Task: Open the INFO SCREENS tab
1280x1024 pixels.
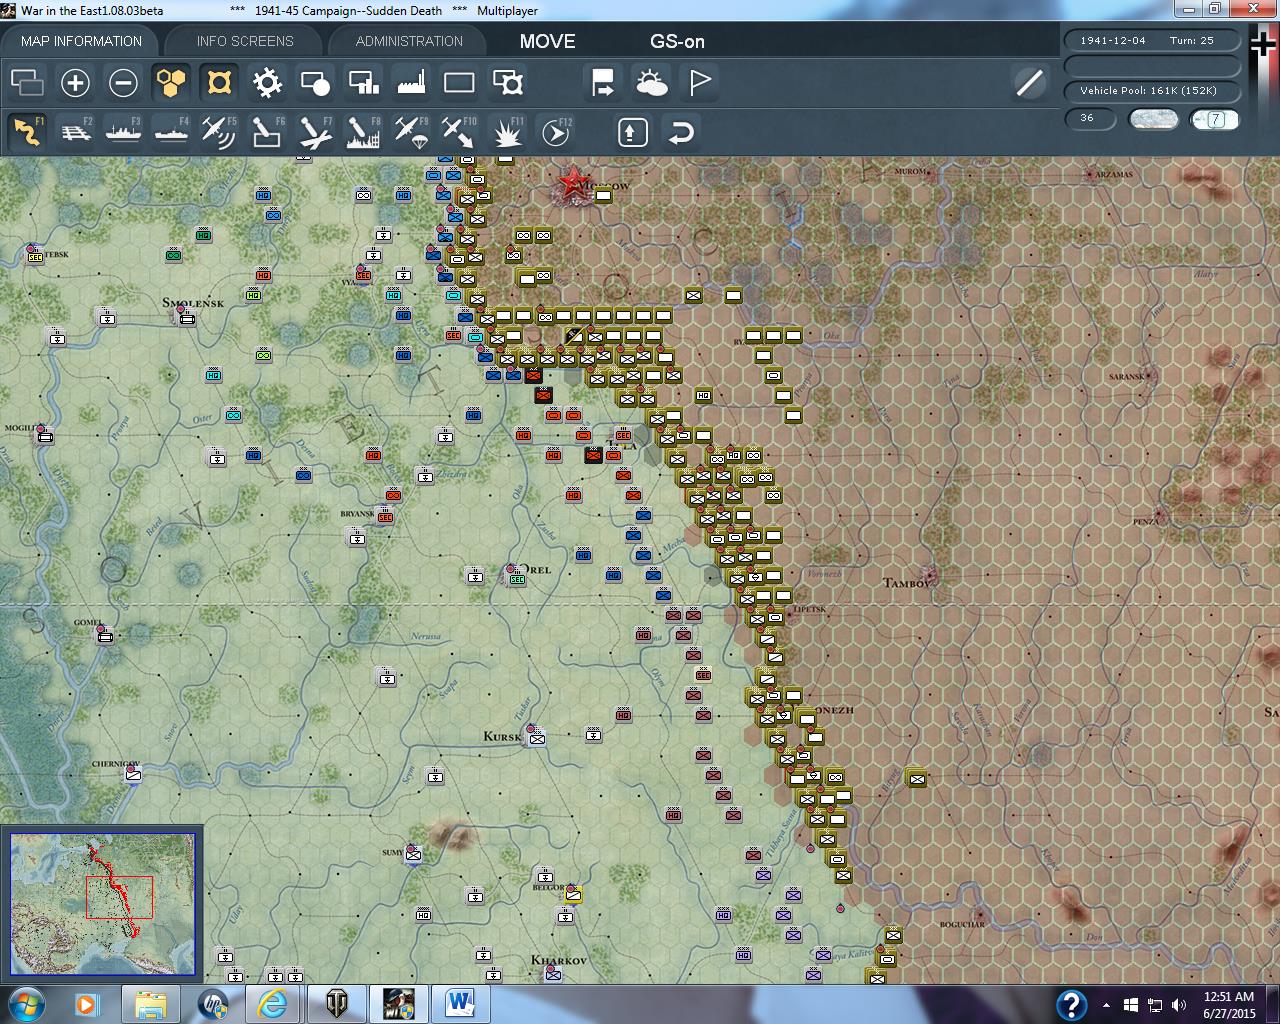Action: click(x=245, y=41)
